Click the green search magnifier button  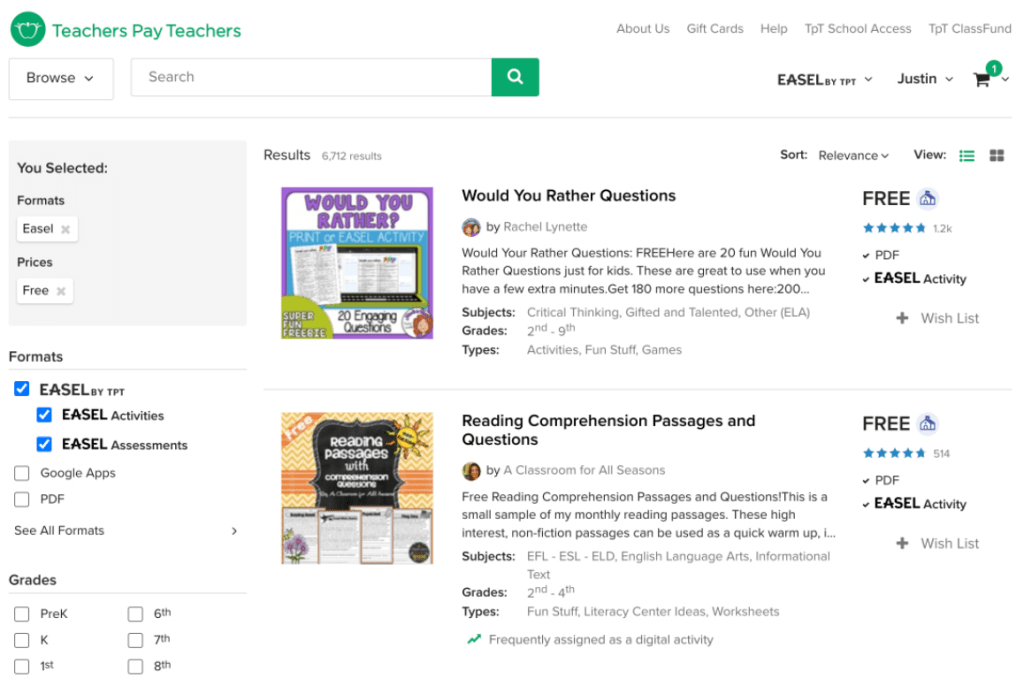[515, 77]
